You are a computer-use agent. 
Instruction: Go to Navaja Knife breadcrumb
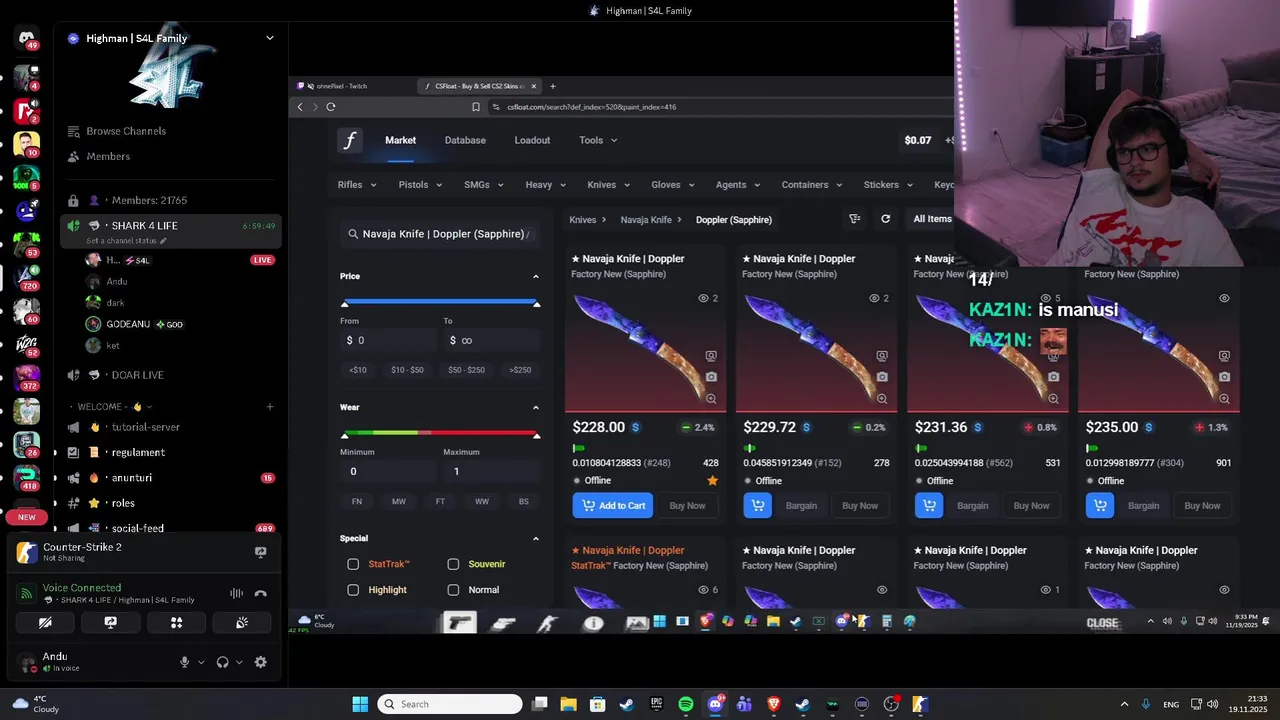point(646,219)
